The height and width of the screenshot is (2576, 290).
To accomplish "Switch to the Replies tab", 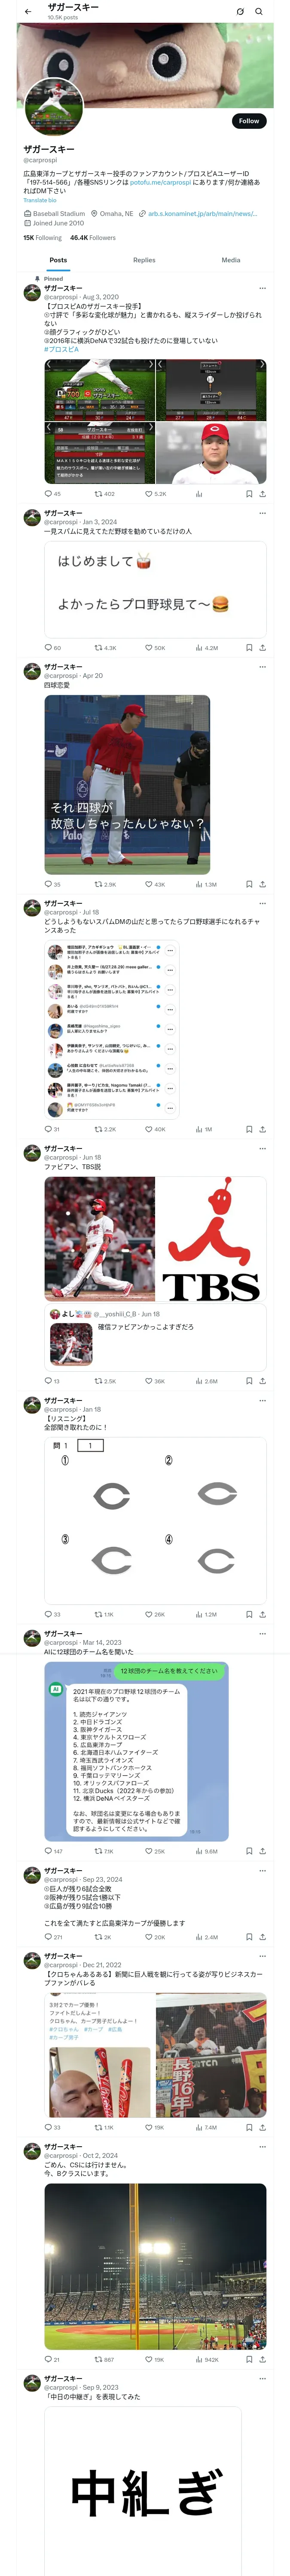I will pos(144,260).
